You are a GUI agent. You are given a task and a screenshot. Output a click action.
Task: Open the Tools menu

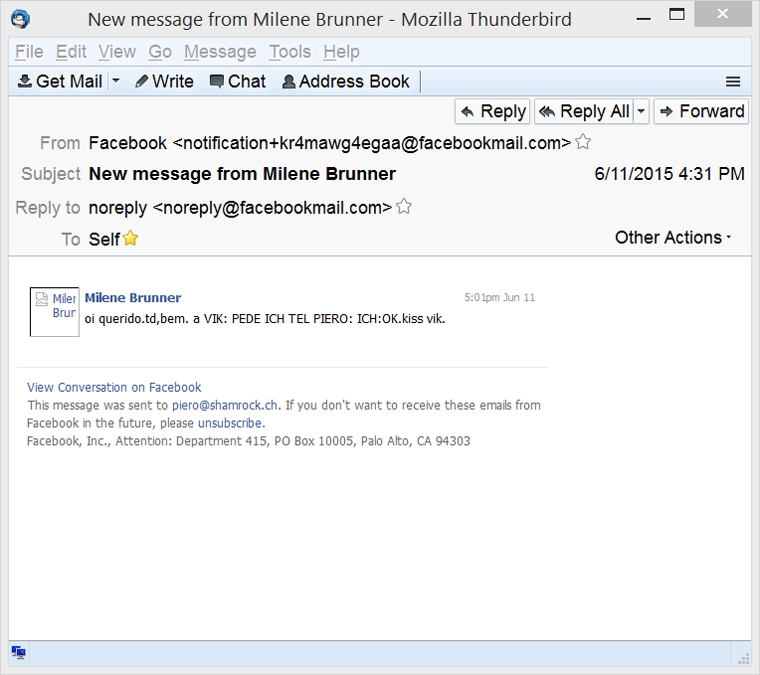tap(290, 52)
